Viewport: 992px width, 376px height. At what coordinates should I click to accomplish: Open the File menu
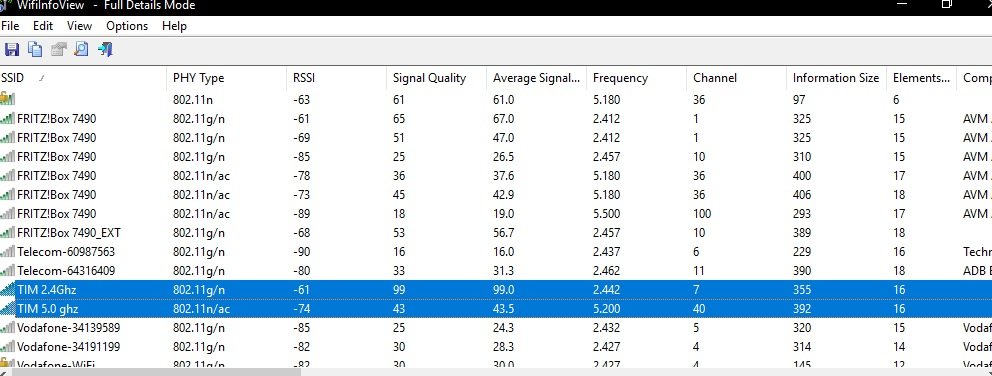(10, 26)
